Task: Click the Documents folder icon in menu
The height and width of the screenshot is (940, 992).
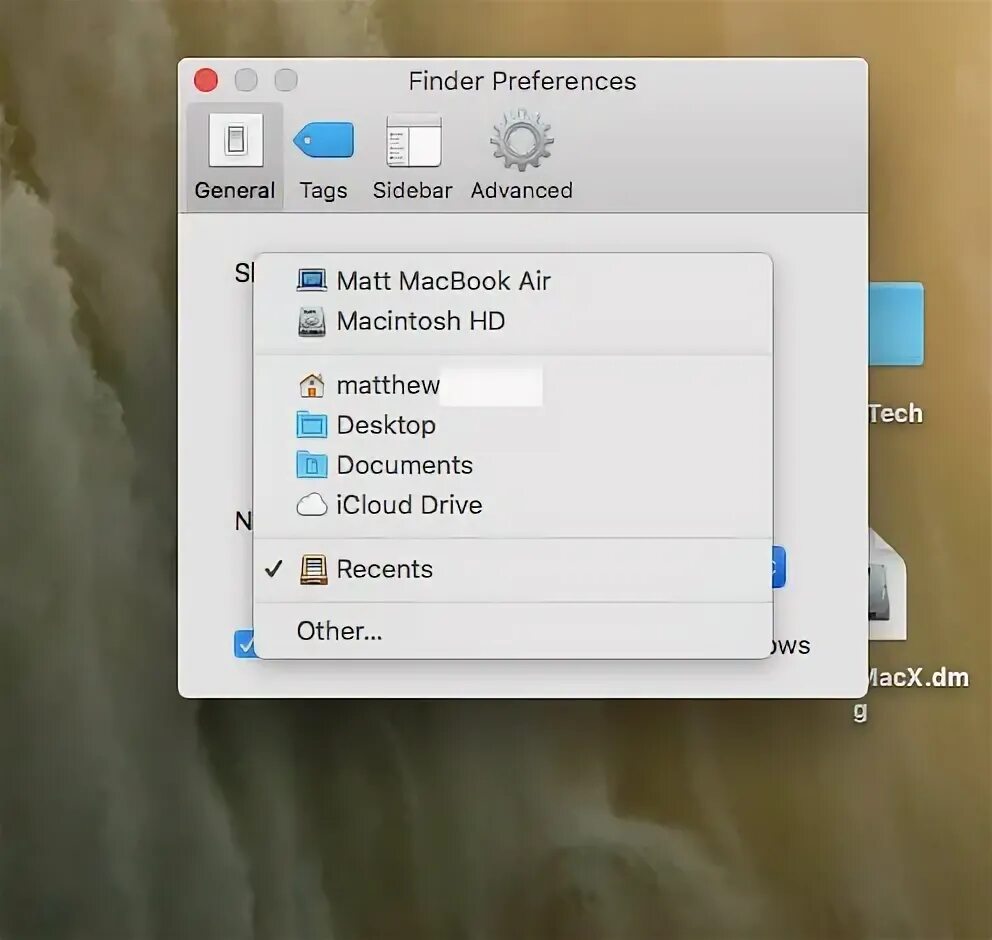Action: [312, 464]
